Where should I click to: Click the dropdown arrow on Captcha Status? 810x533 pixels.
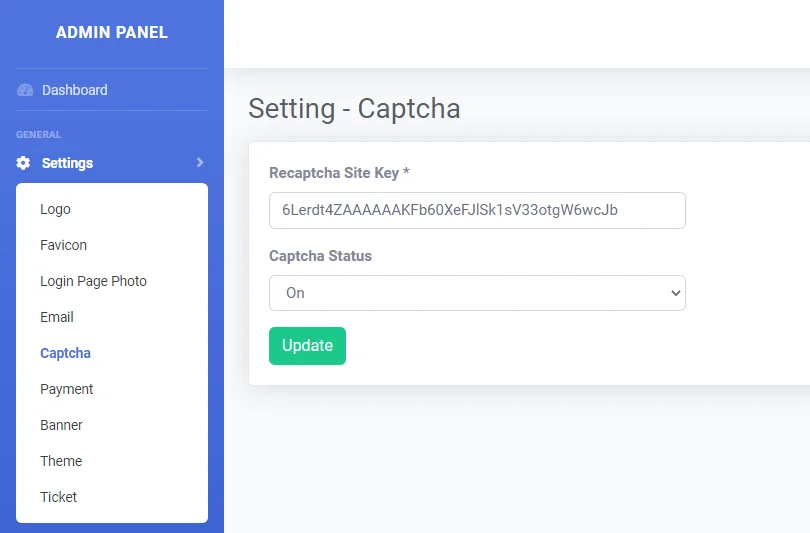click(x=675, y=293)
